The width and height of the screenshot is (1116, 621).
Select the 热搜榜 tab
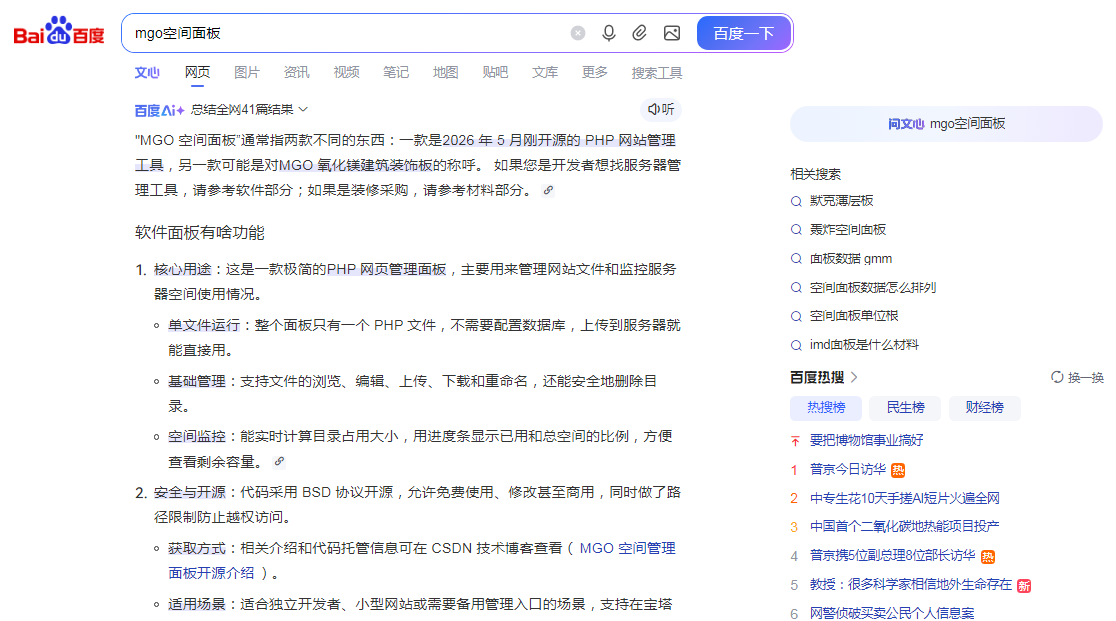[x=826, y=408]
